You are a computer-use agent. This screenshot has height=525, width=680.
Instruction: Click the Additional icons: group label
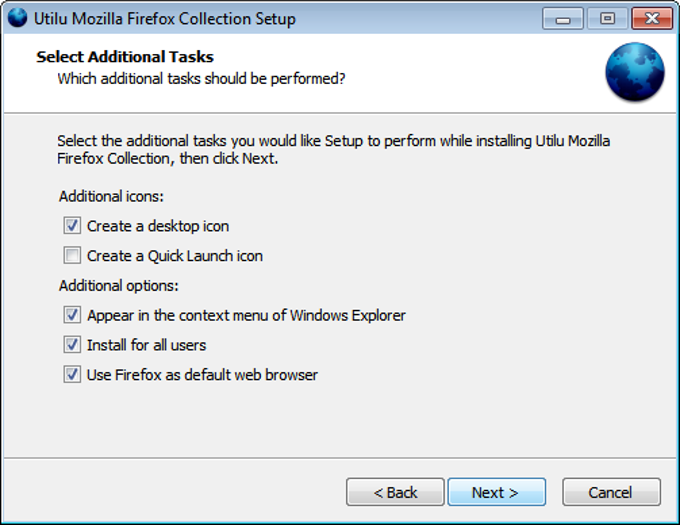(x=111, y=196)
